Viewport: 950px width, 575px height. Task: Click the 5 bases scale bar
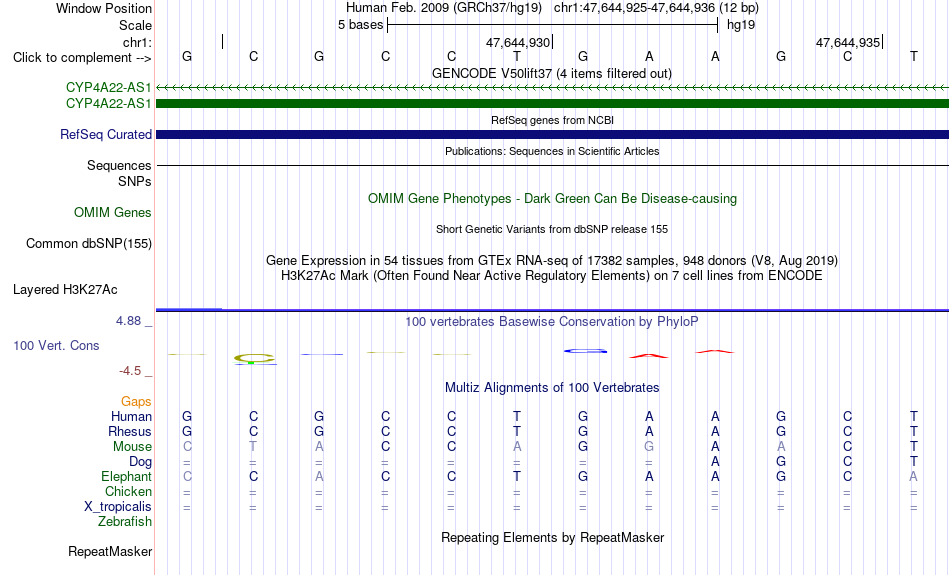553,25
